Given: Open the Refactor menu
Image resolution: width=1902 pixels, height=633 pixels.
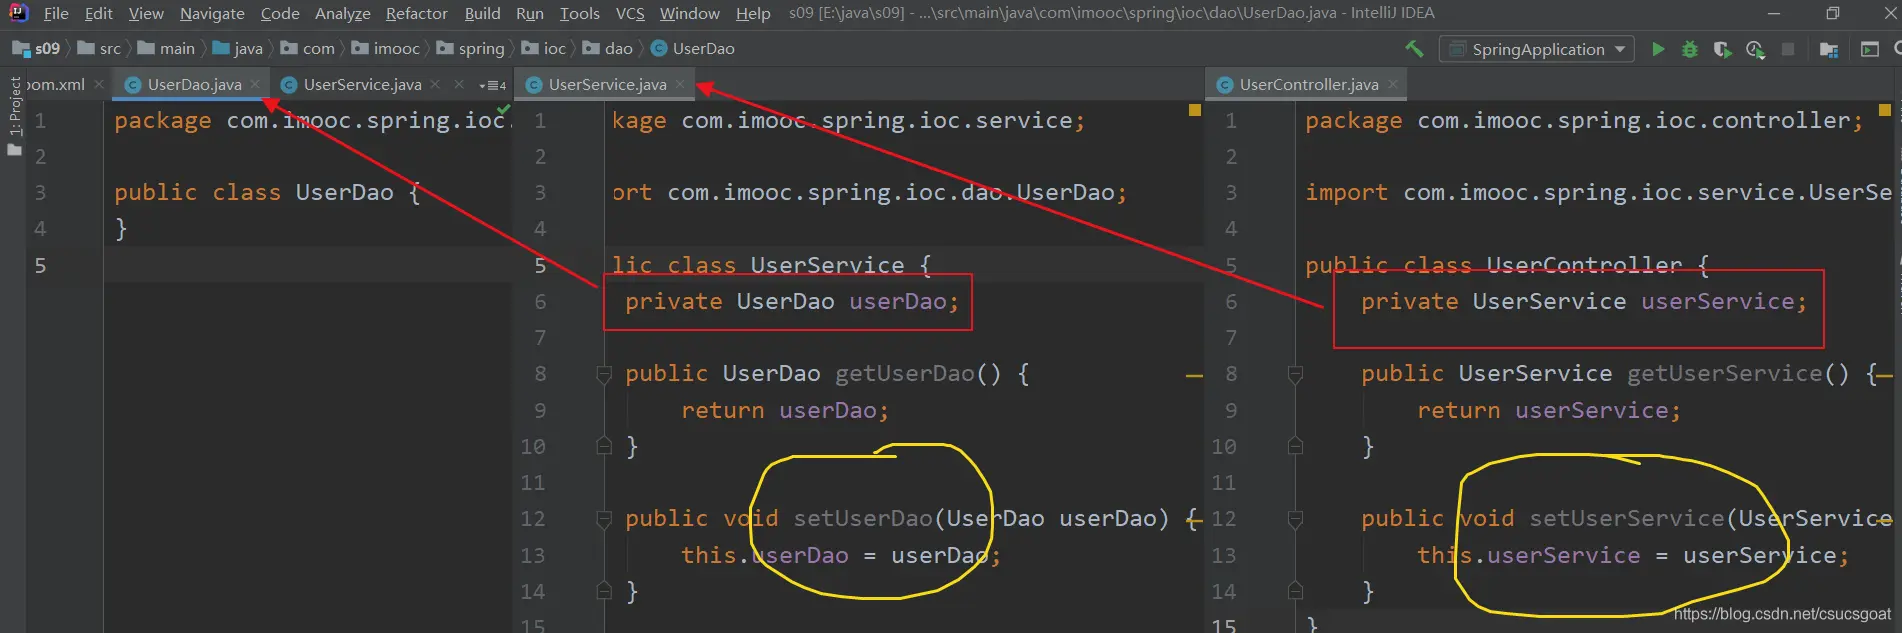Looking at the screenshot, I should [x=416, y=13].
